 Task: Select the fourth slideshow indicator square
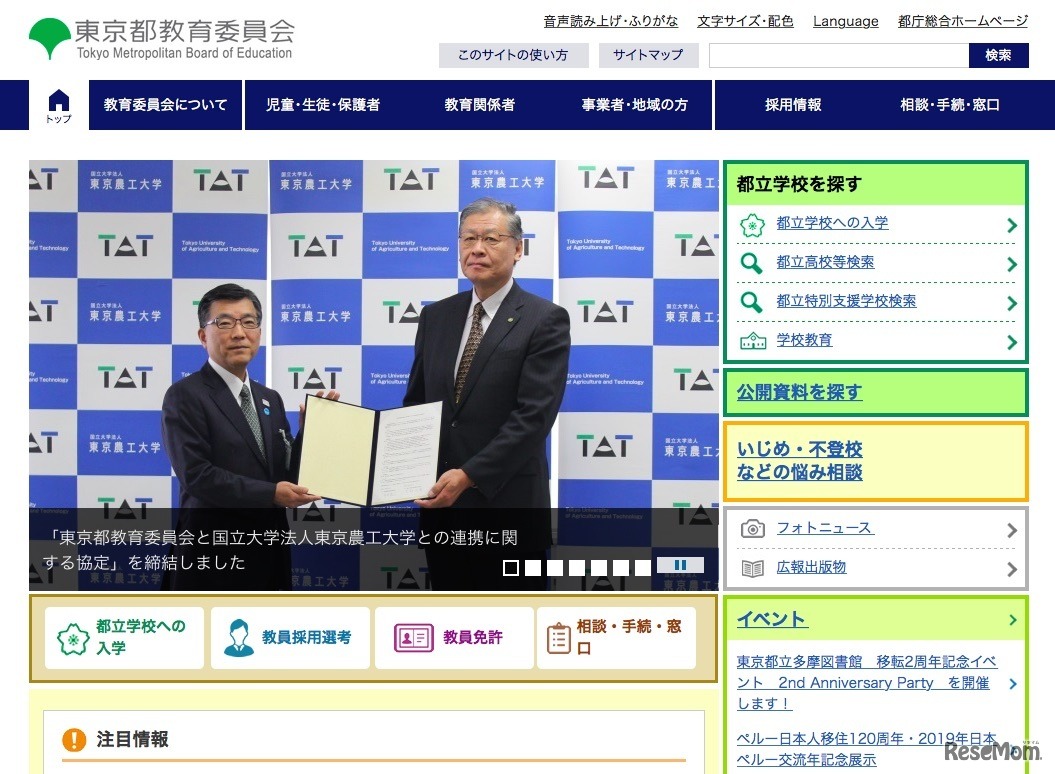[x=577, y=568]
